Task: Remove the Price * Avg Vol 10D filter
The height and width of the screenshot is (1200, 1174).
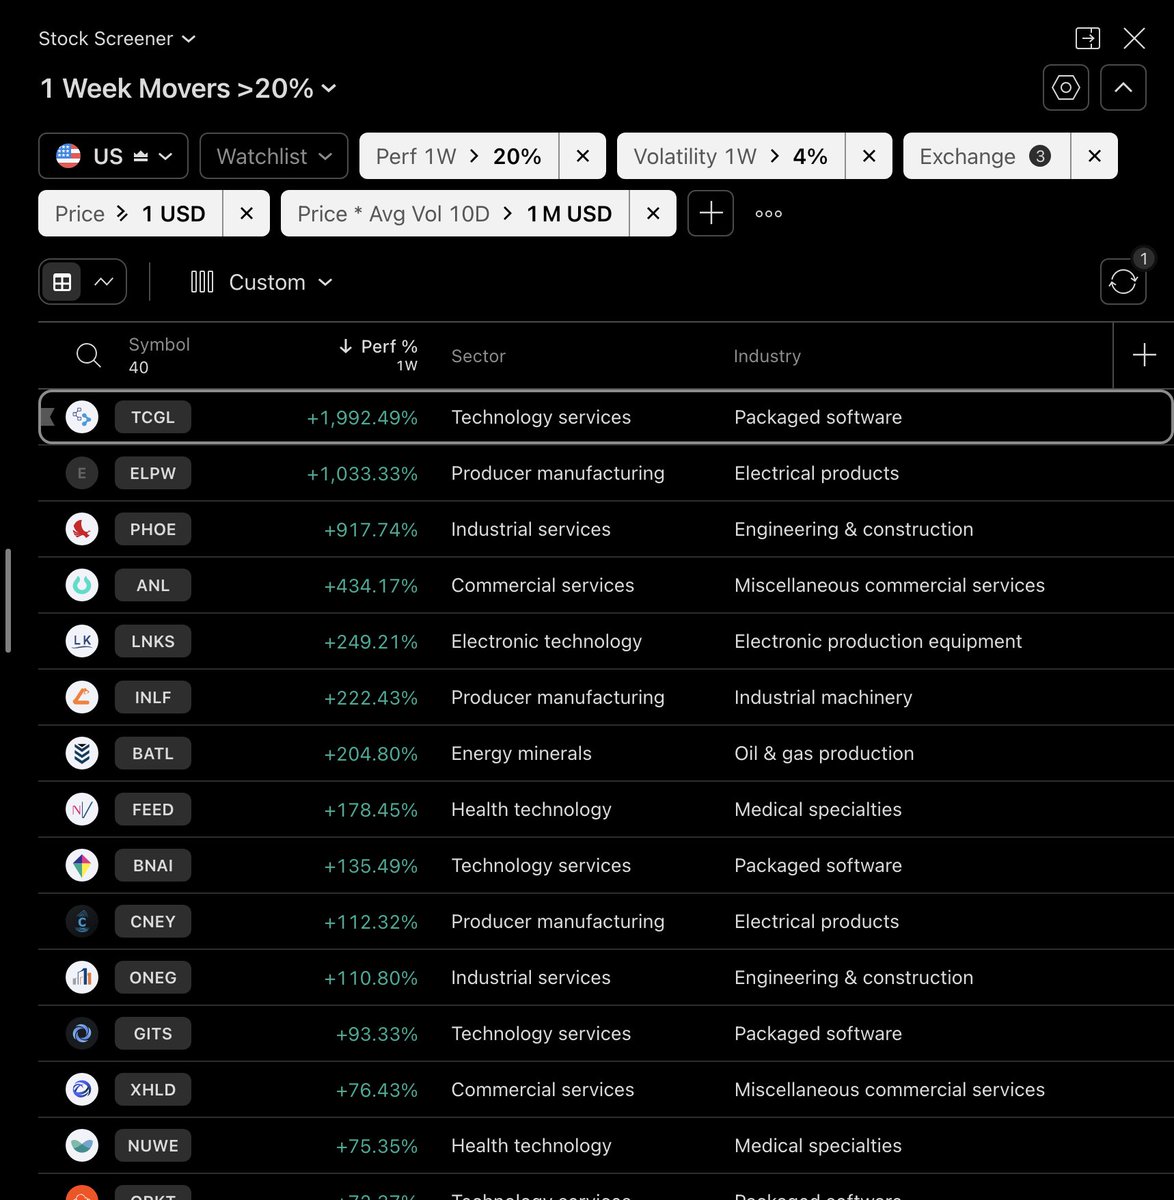Action: 653,213
